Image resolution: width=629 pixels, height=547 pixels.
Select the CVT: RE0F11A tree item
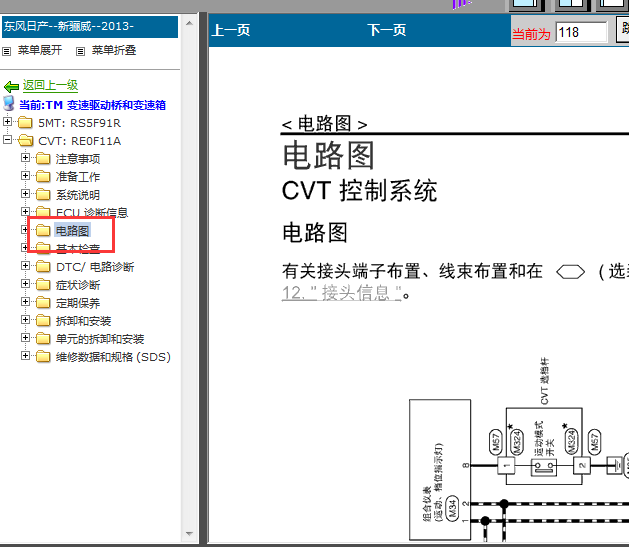point(79,141)
